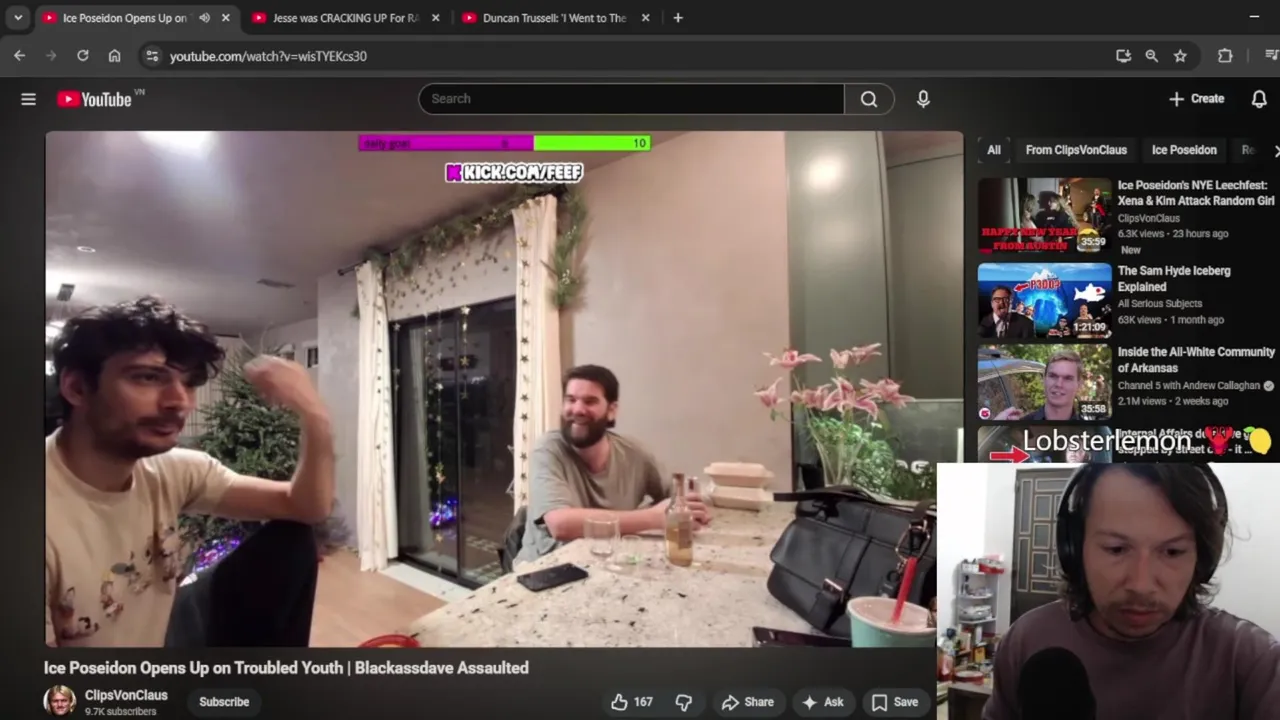
Task: Go forward in browser history
Action: 51,56
